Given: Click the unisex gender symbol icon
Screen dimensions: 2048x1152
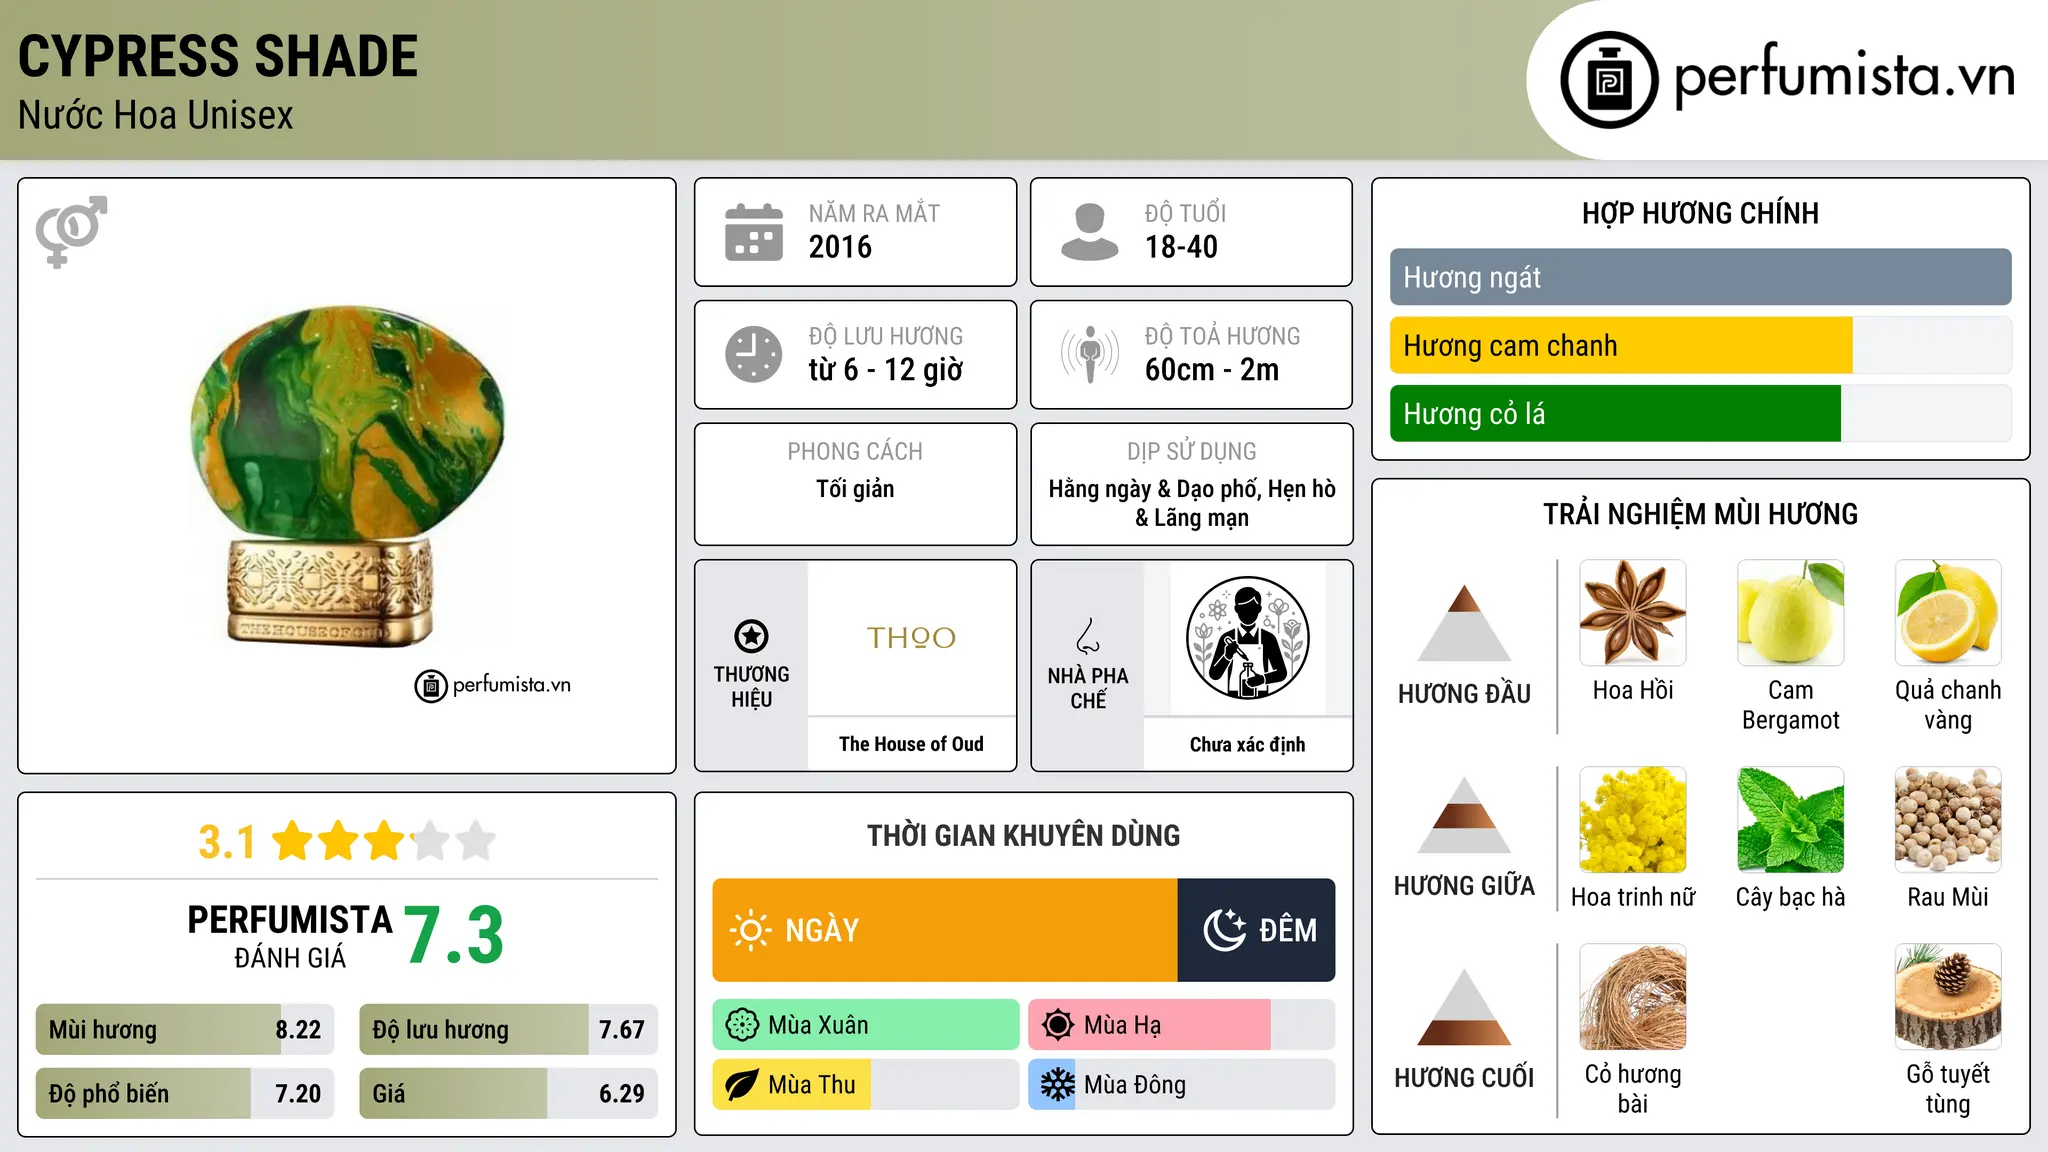Looking at the screenshot, I should click(71, 231).
